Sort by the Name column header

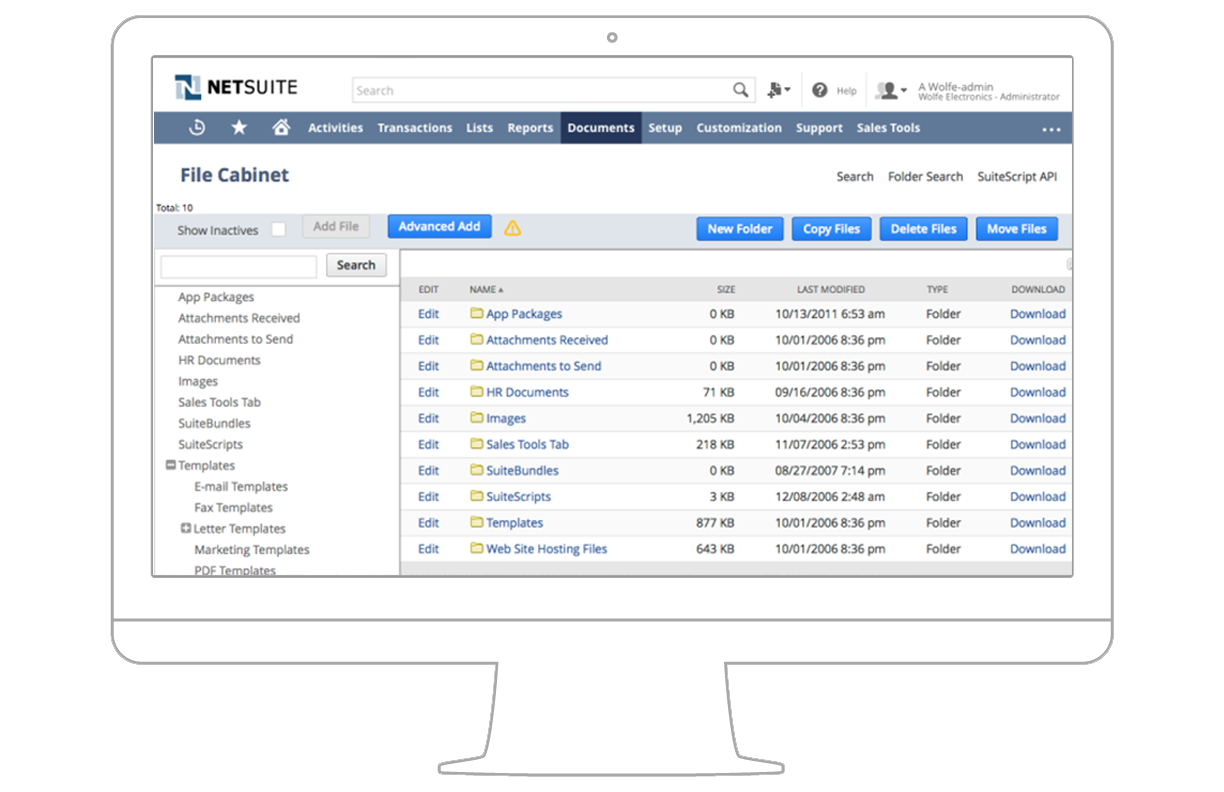tap(486, 289)
